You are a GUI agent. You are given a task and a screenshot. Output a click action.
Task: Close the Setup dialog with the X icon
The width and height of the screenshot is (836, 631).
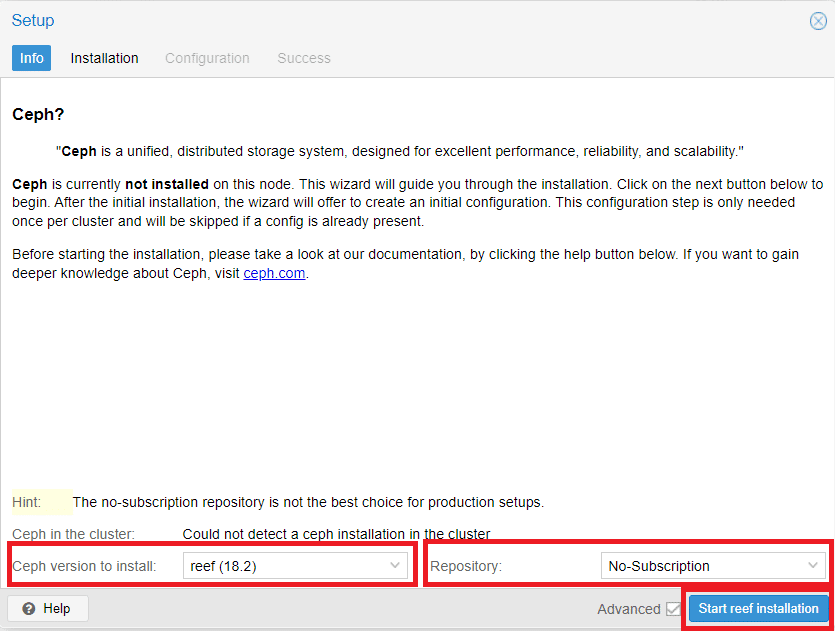[x=818, y=21]
